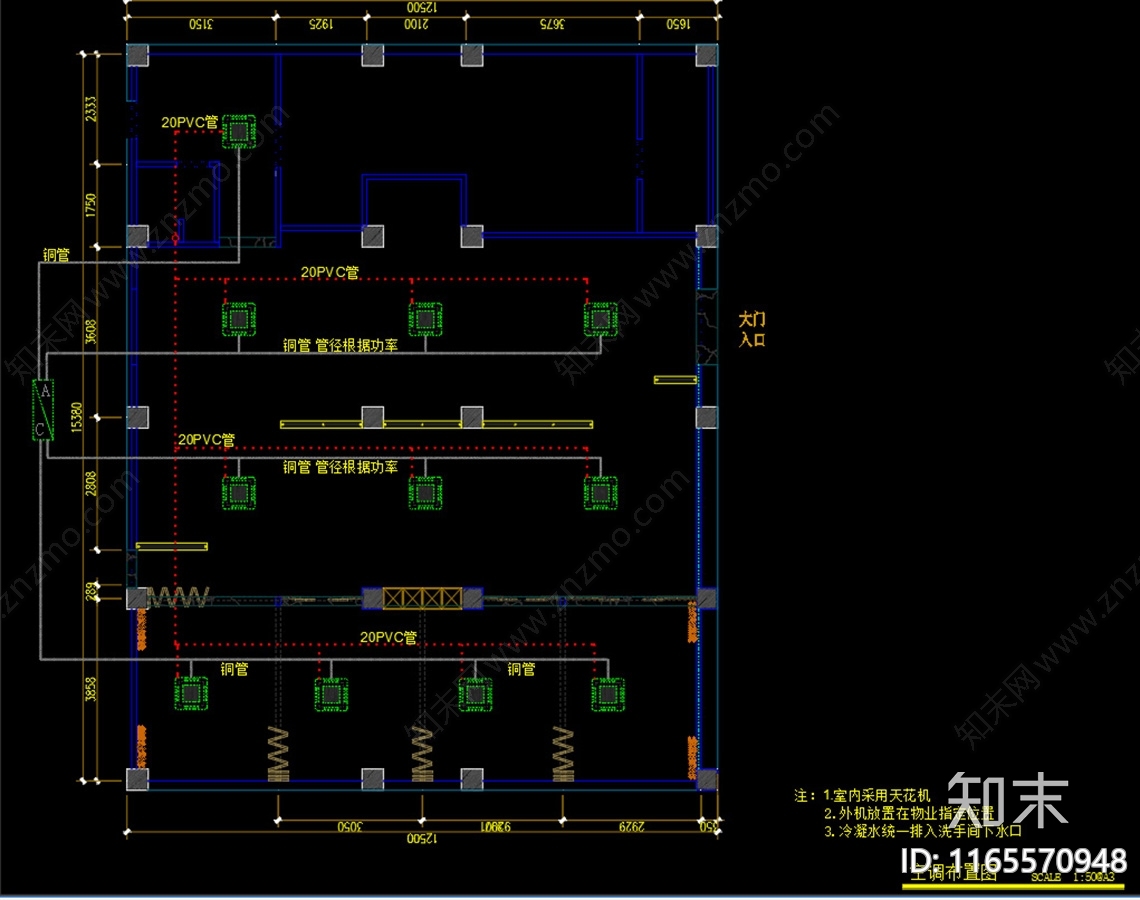Pick leftmost ceiling unit under upper 铜管 管径根据功率 line
1140x900 pixels.
pos(238,319)
